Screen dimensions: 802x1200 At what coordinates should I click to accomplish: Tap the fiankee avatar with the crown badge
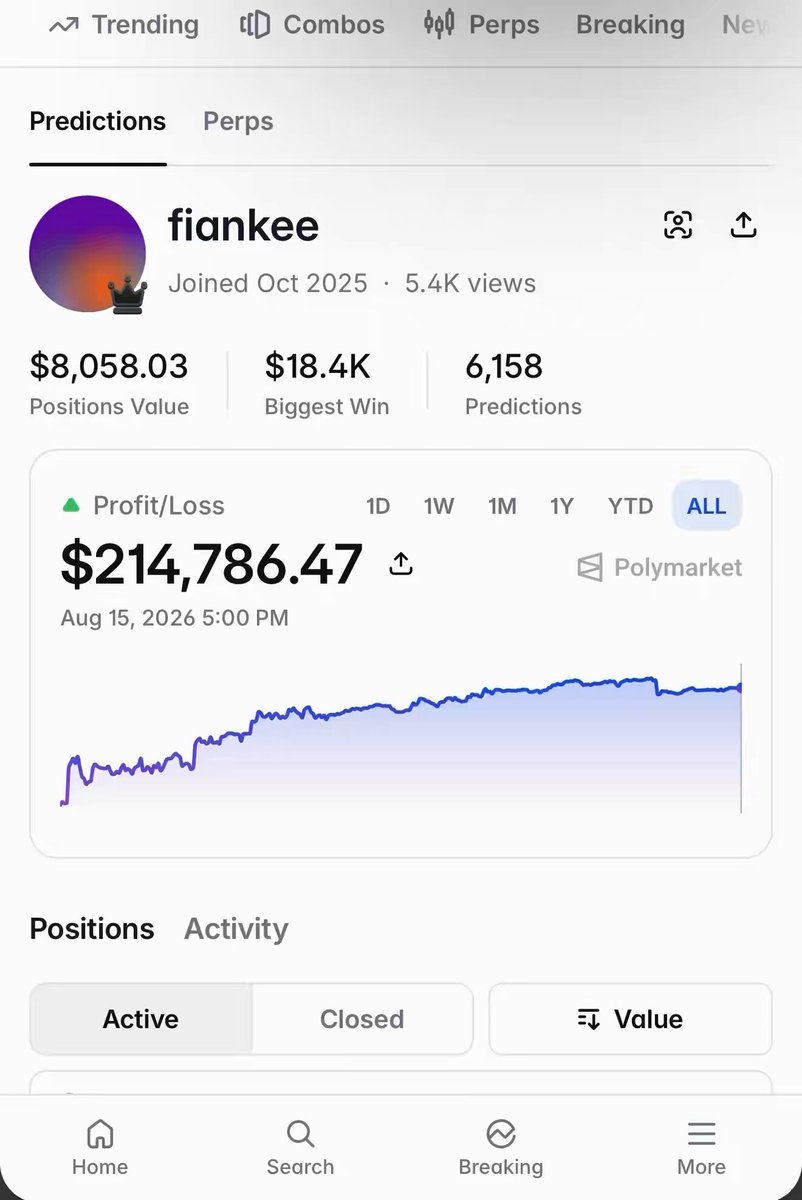point(88,254)
